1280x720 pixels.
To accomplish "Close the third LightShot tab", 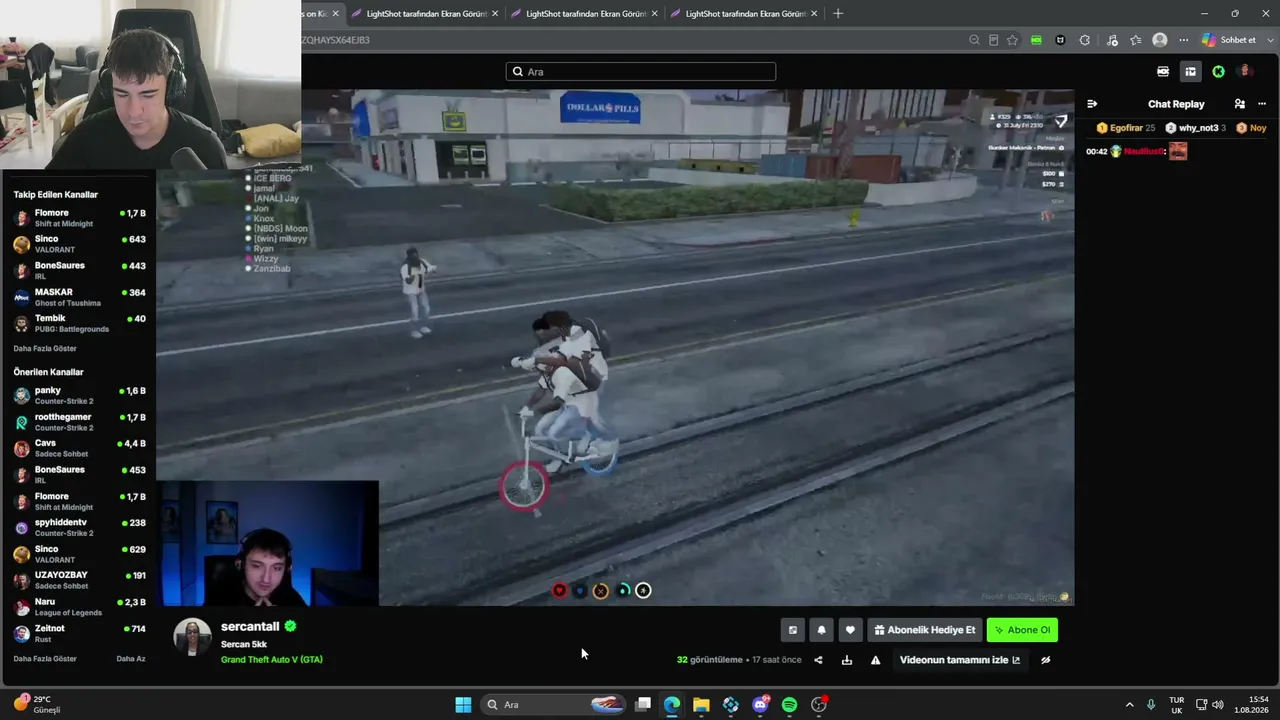I will [814, 14].
